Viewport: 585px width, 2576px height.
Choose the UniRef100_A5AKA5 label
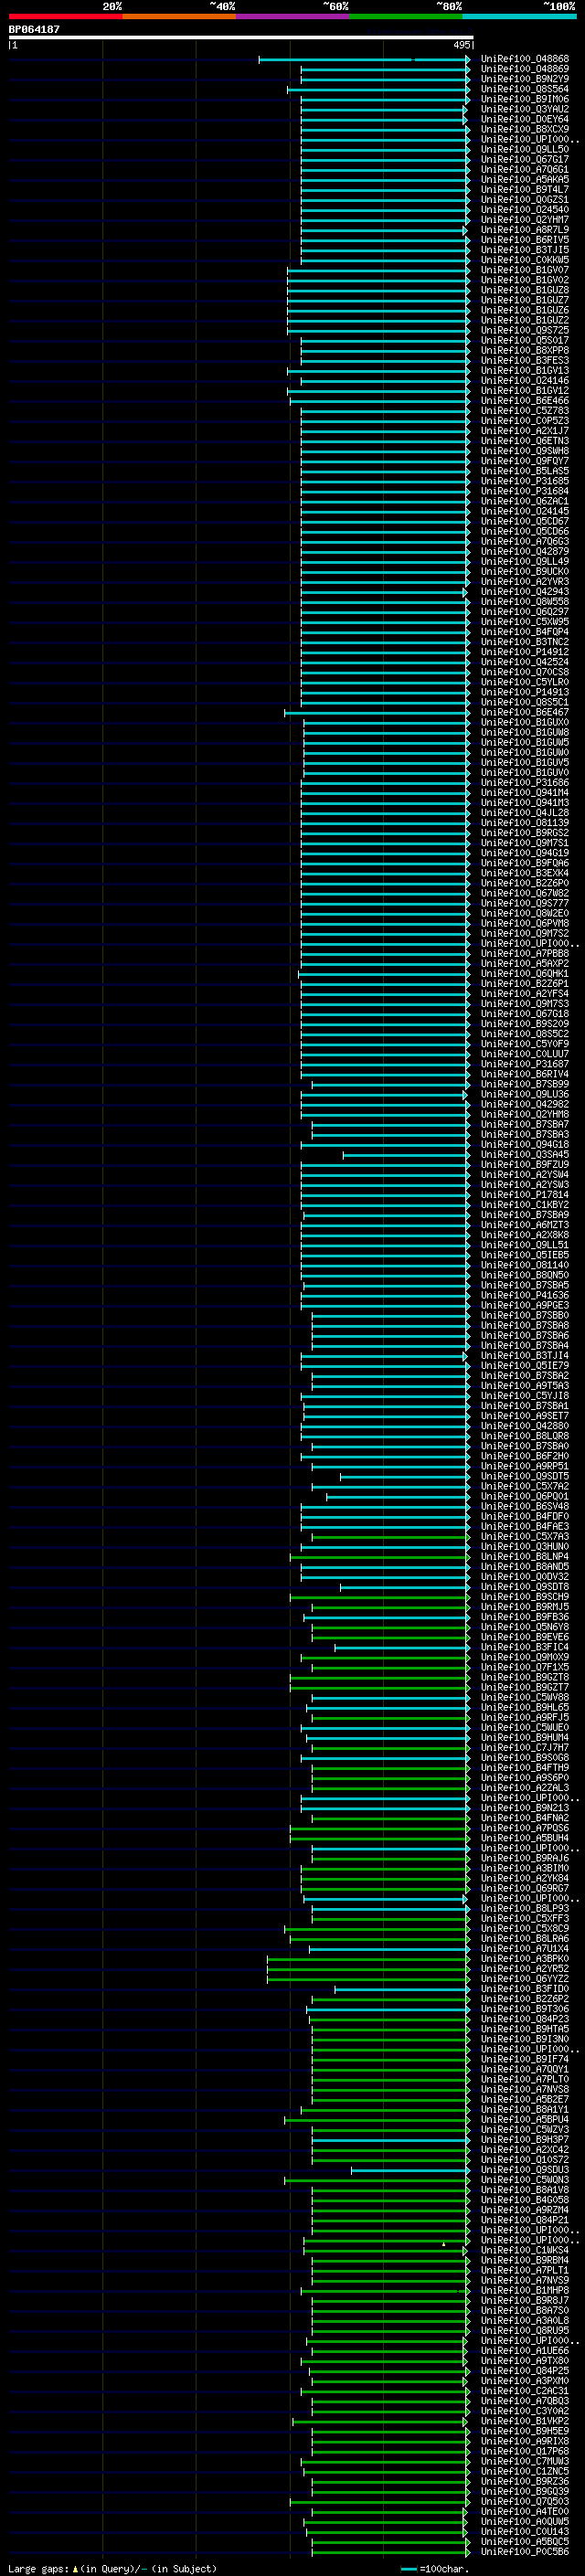click(x=525, y=179)
